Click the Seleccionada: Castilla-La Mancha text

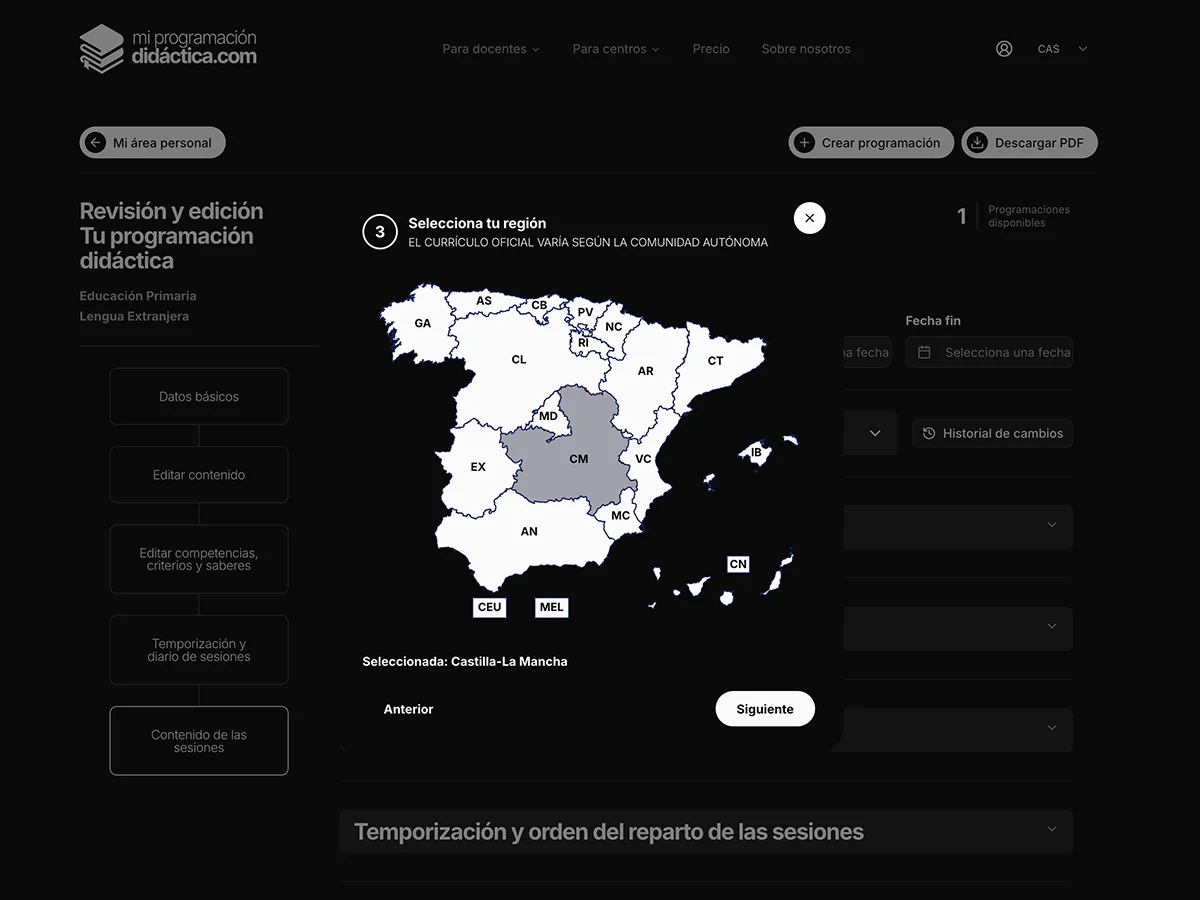pyautogui.click(x=465, y=661)
